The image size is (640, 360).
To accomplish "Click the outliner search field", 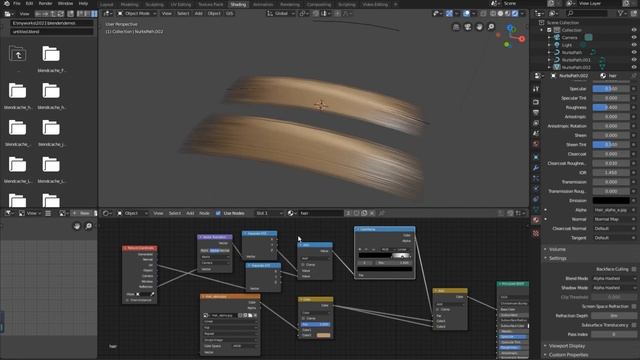I will click(588, 13).
